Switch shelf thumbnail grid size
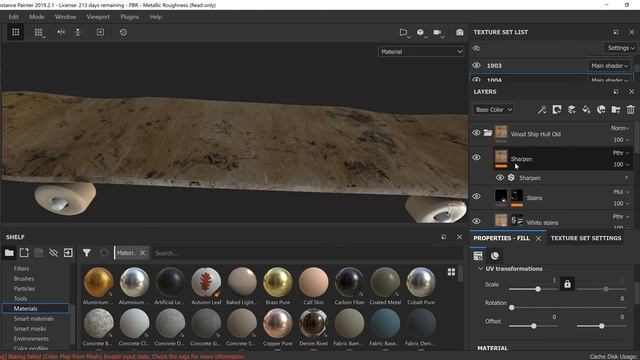The width and height of the screenshot is (640, 360). [451, 272]
